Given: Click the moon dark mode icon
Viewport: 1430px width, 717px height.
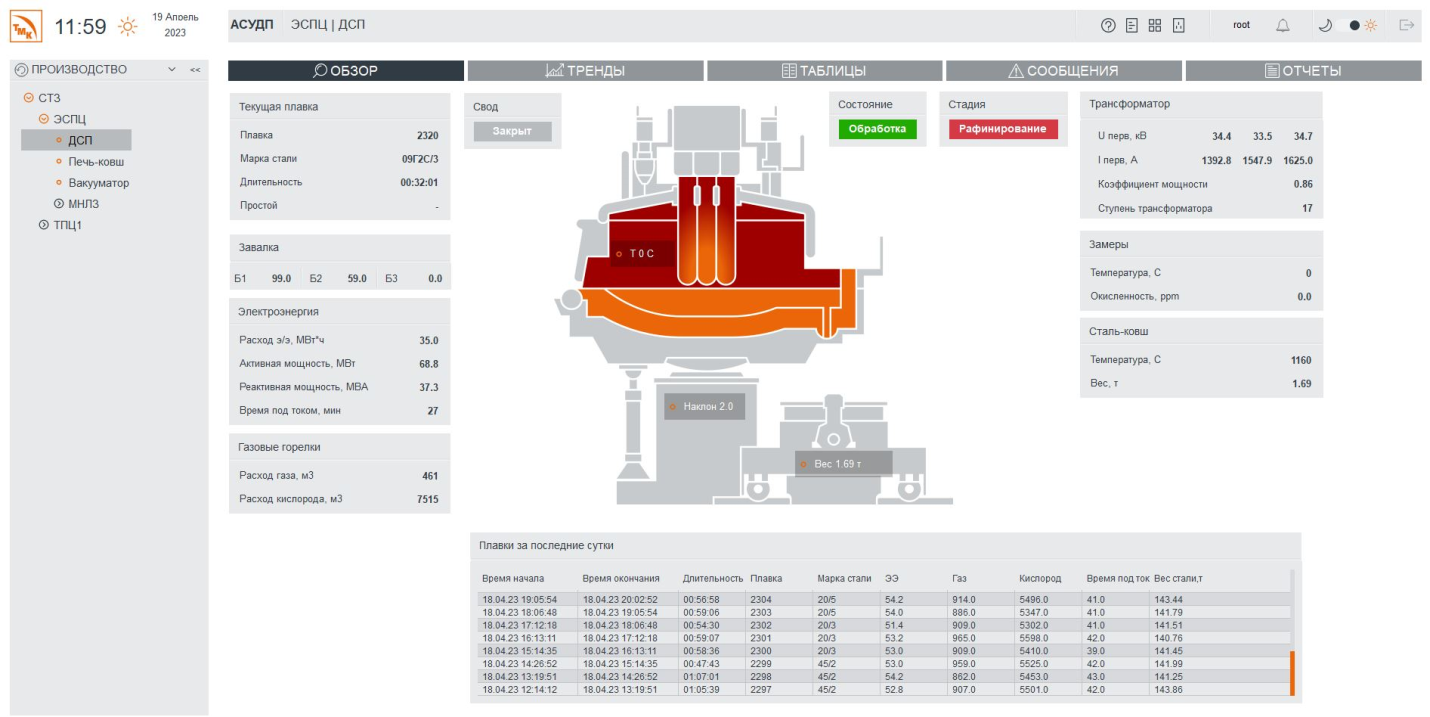Looking at the screenshot, I should [1325, 26].
